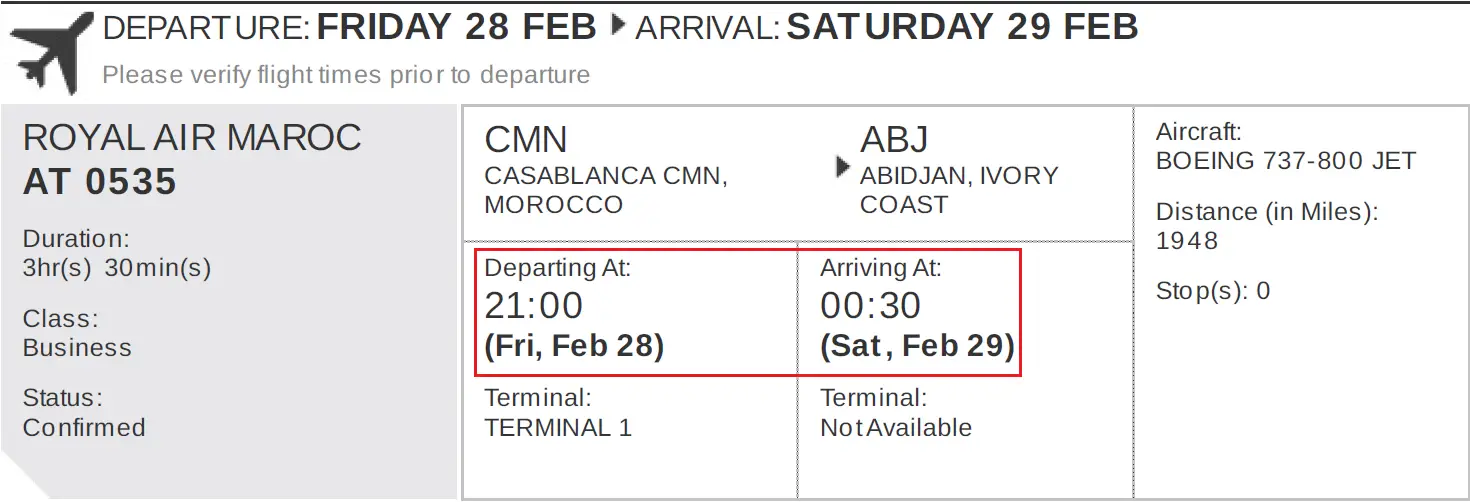Select the arrival date SATURDAY 29 FEB
Image resolution: width=1470 pixels, height=502 pixels.
click(x=963, y=27)
